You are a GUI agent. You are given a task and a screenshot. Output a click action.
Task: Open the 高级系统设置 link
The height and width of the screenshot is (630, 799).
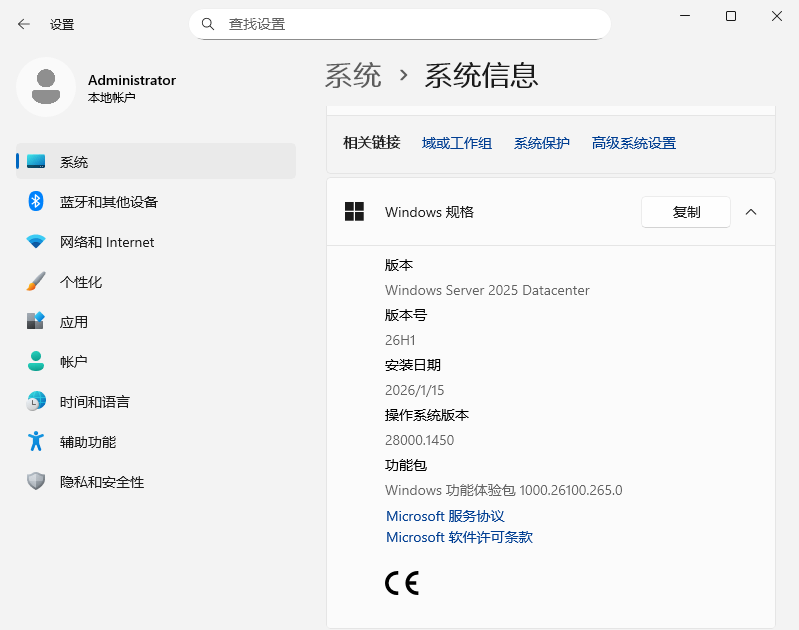click(634, 143)
